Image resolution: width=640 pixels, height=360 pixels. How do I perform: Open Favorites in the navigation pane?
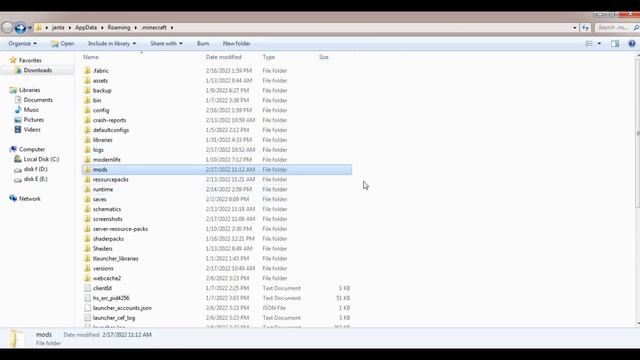click(25, 60)
